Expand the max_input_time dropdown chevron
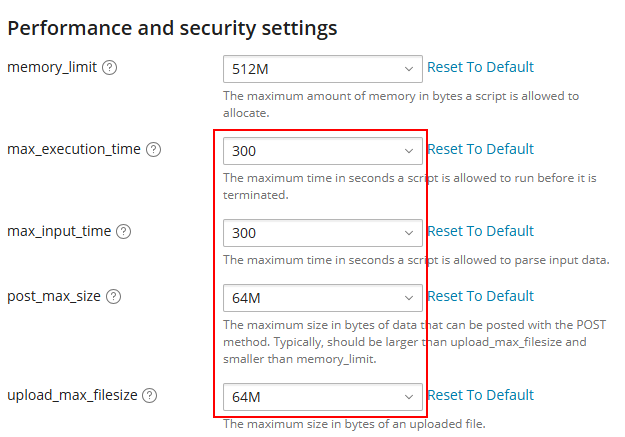The image size is (625, 437). [408, 233]
